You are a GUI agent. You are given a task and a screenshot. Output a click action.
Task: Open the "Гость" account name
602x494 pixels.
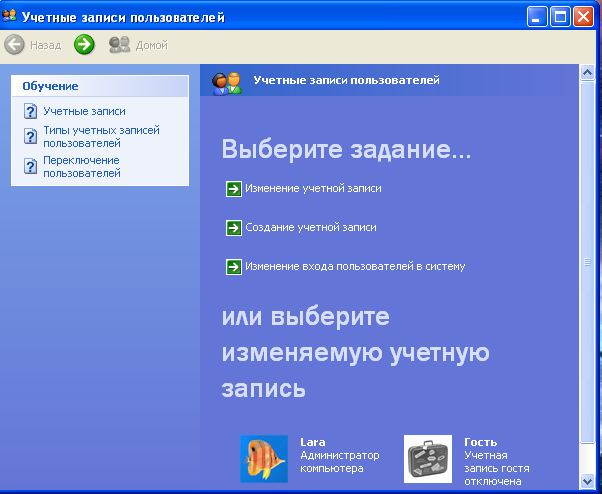[481, 442]
